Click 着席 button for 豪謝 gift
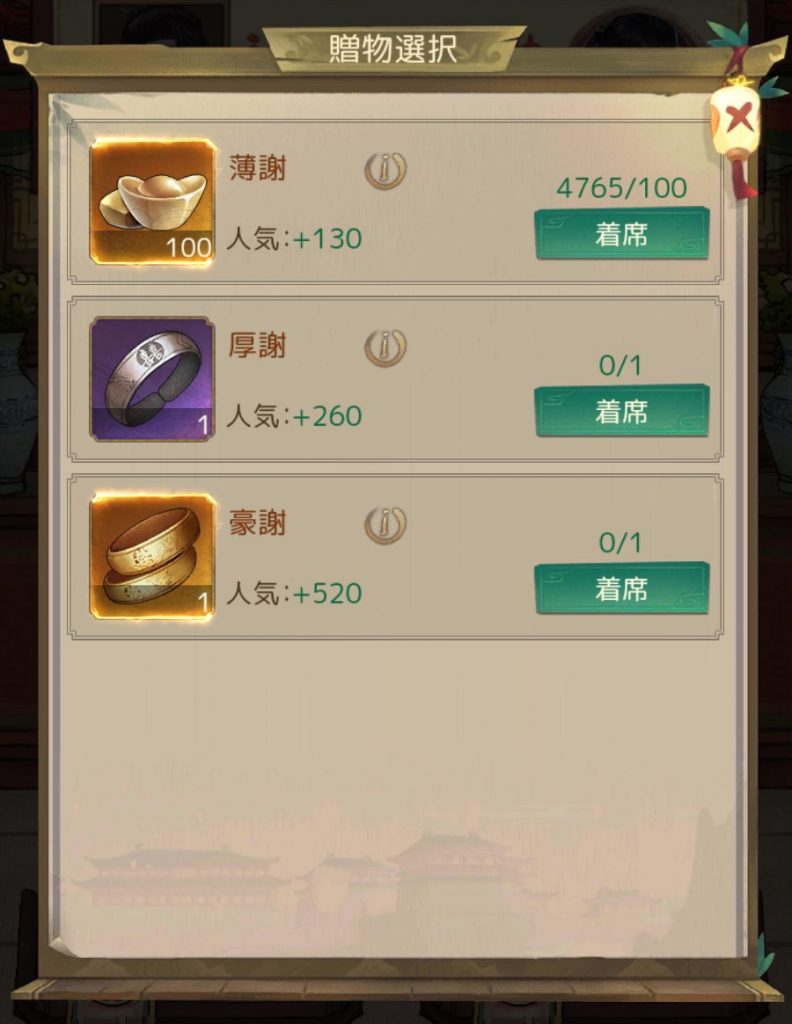 (622, 589)
